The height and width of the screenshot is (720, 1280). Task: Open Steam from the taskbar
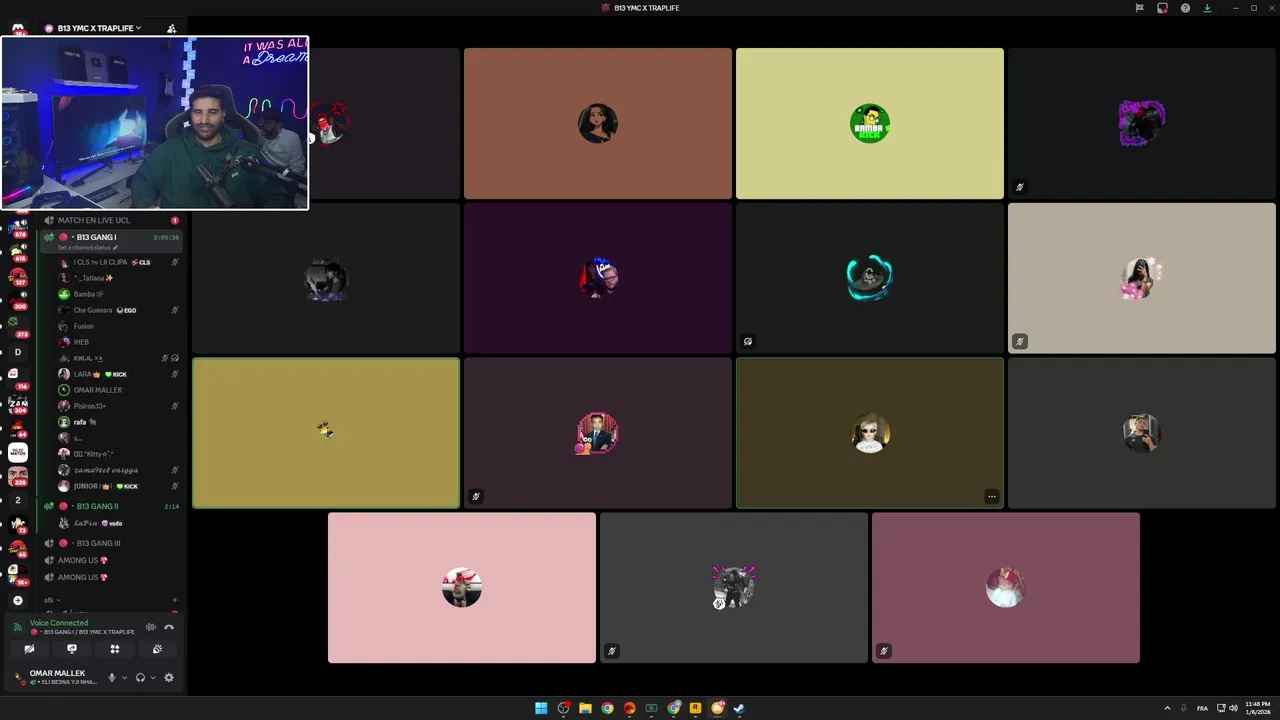739,708
